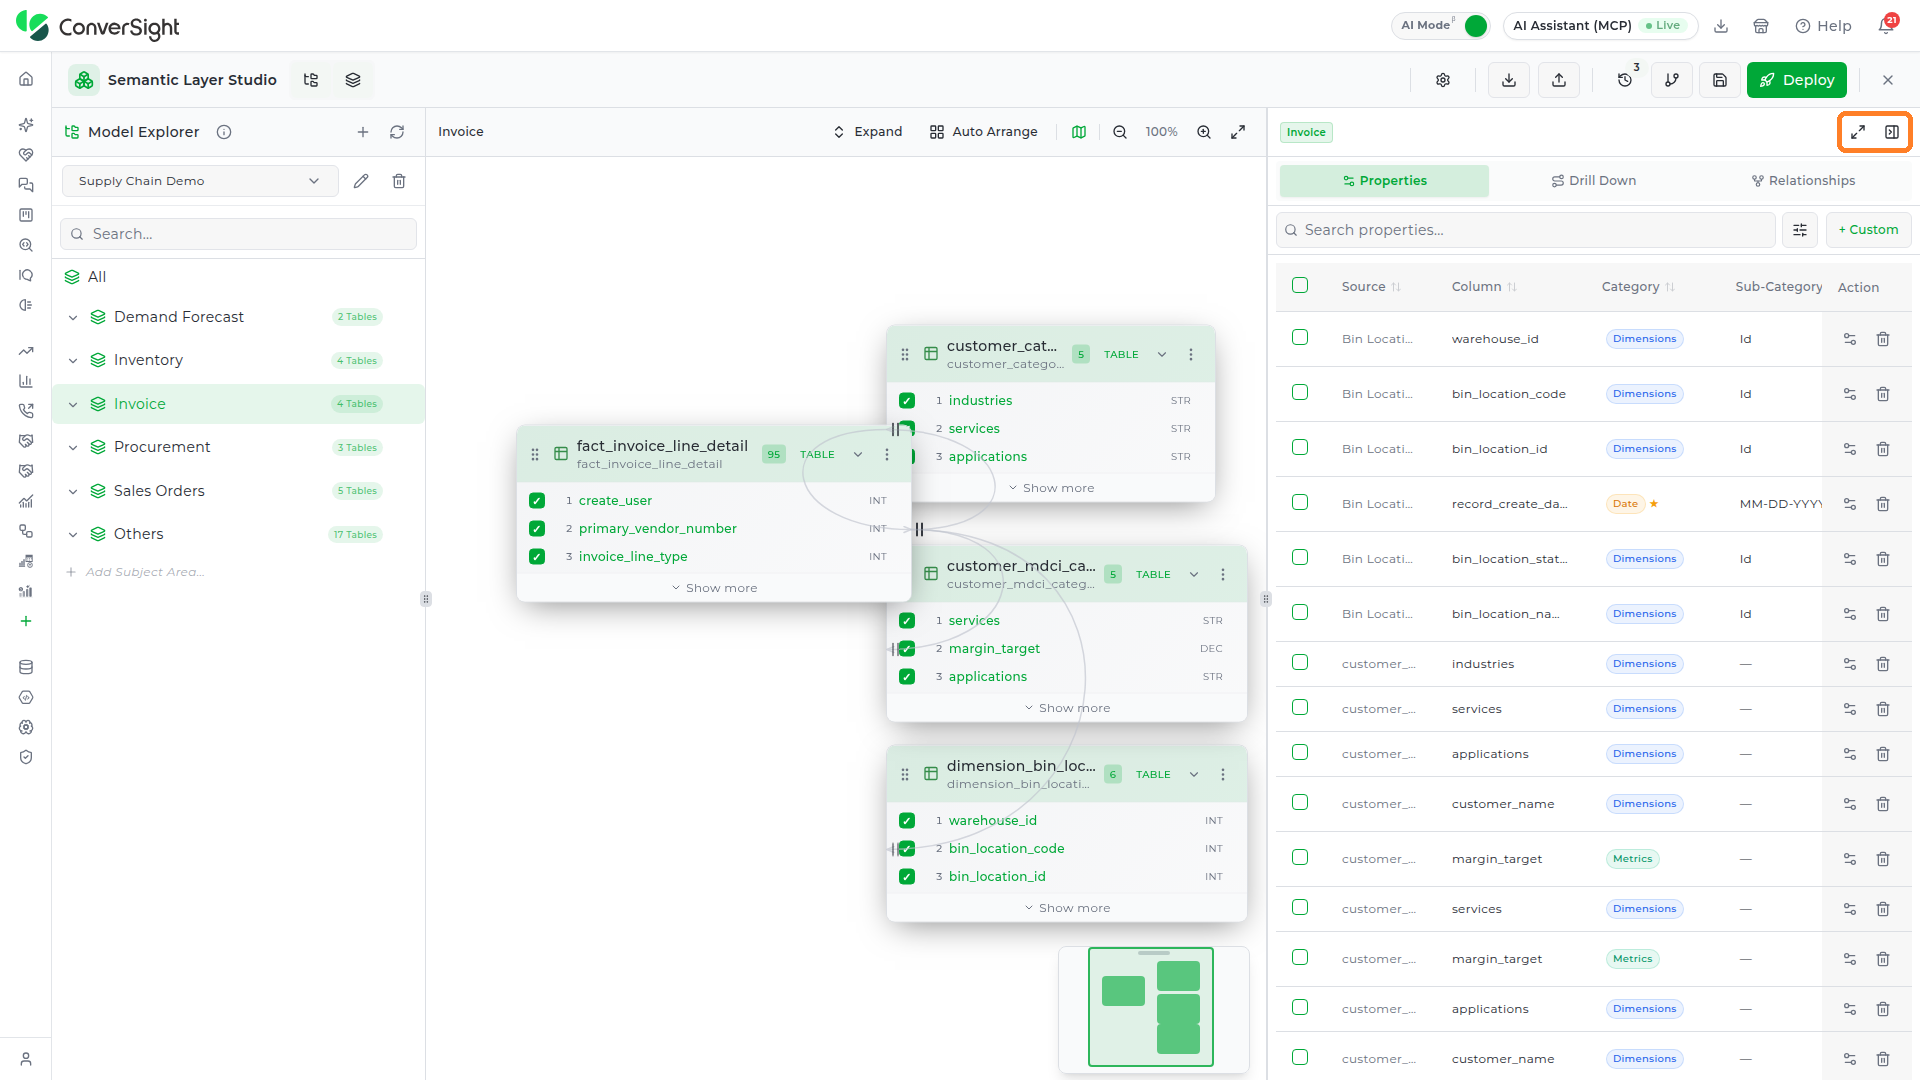The height and width of the screenshot is (1080, 1920).
Task: Open version history icon
Action: 1625,80
